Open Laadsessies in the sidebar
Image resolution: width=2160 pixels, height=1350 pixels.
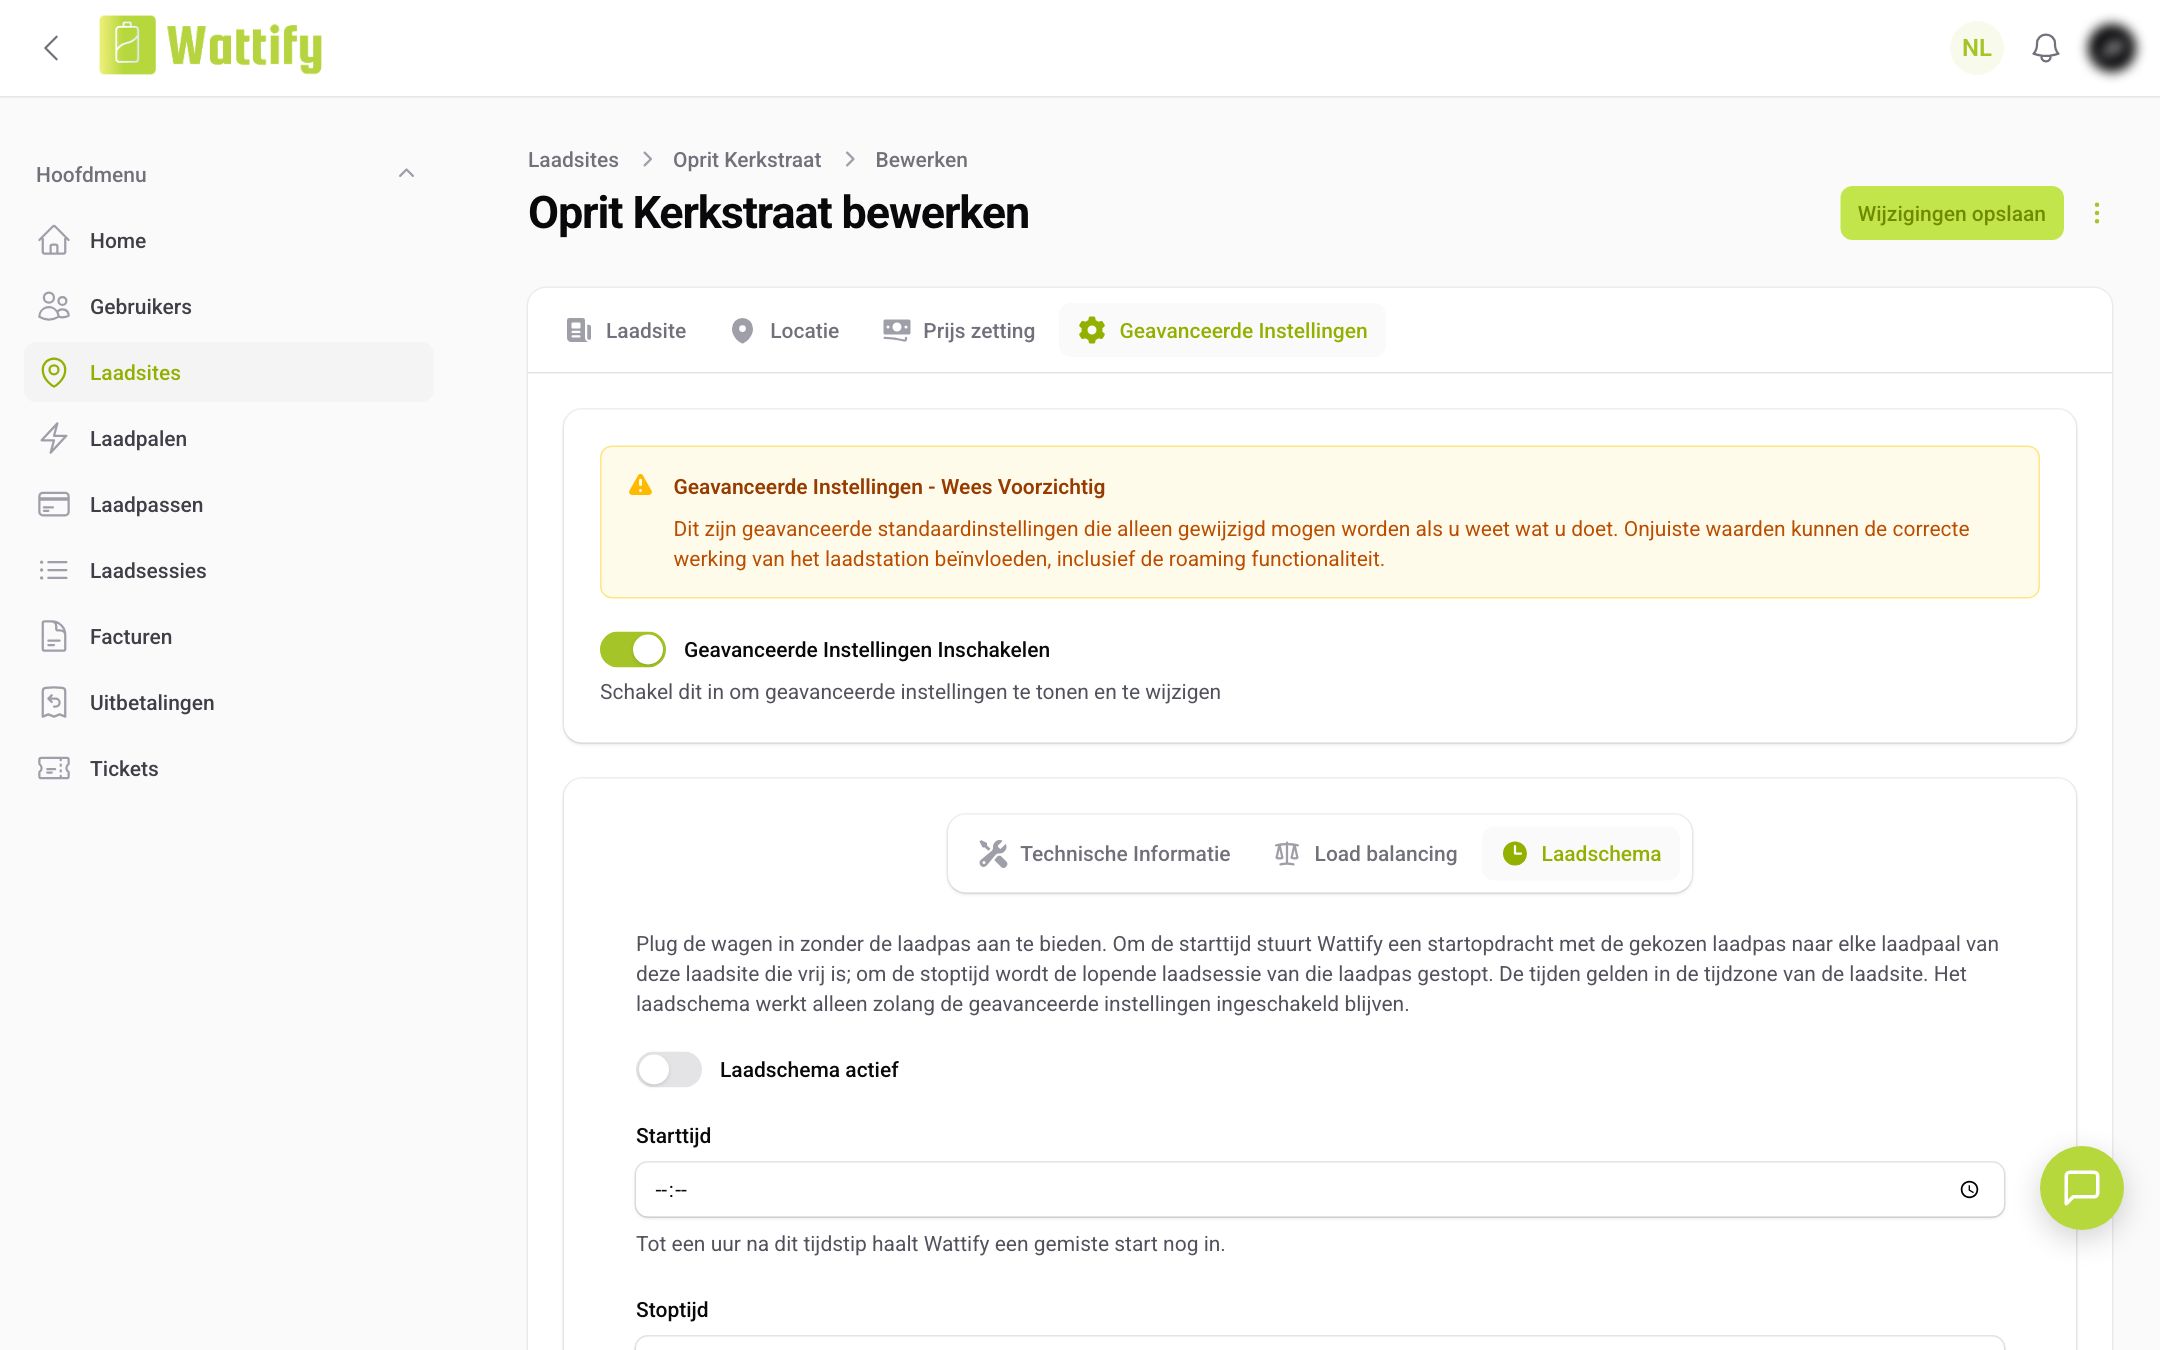coord(229,571)
